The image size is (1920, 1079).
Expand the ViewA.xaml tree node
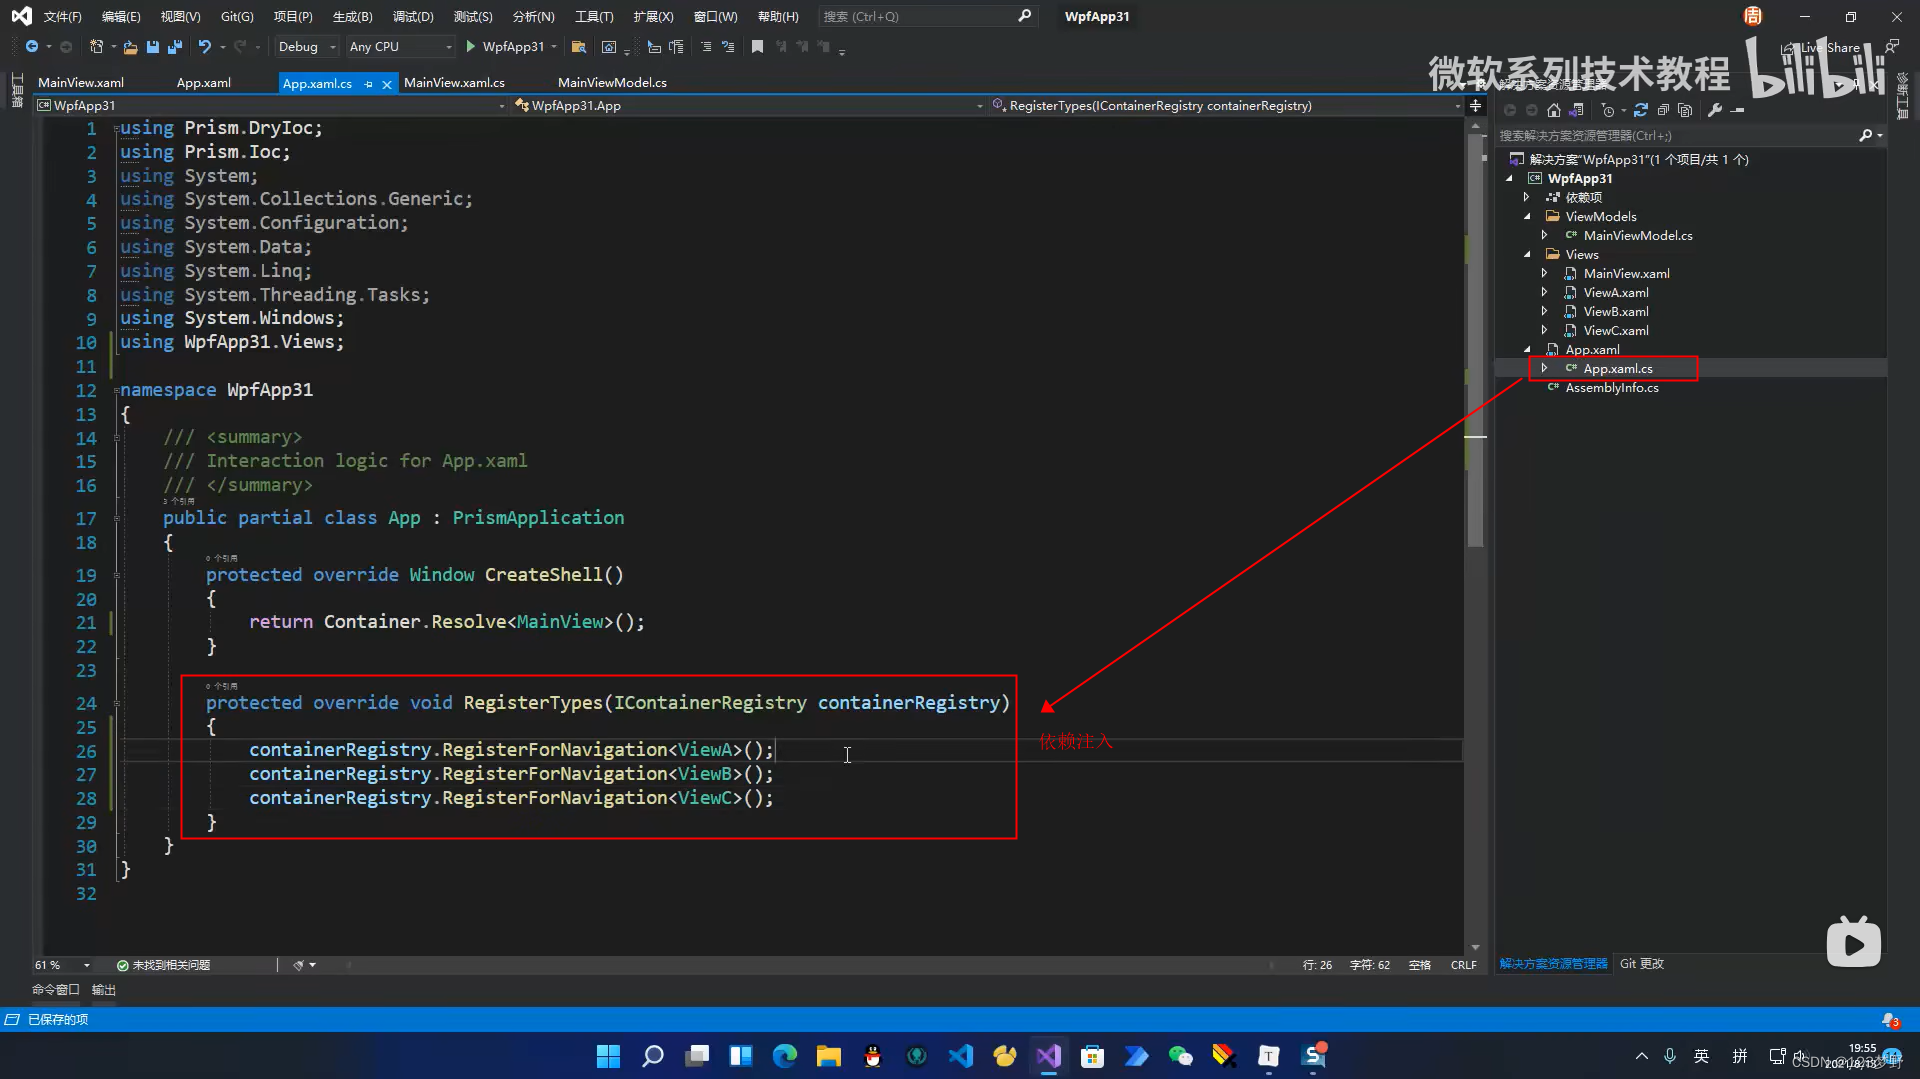pyautogui.click(x=1545, y=292)
